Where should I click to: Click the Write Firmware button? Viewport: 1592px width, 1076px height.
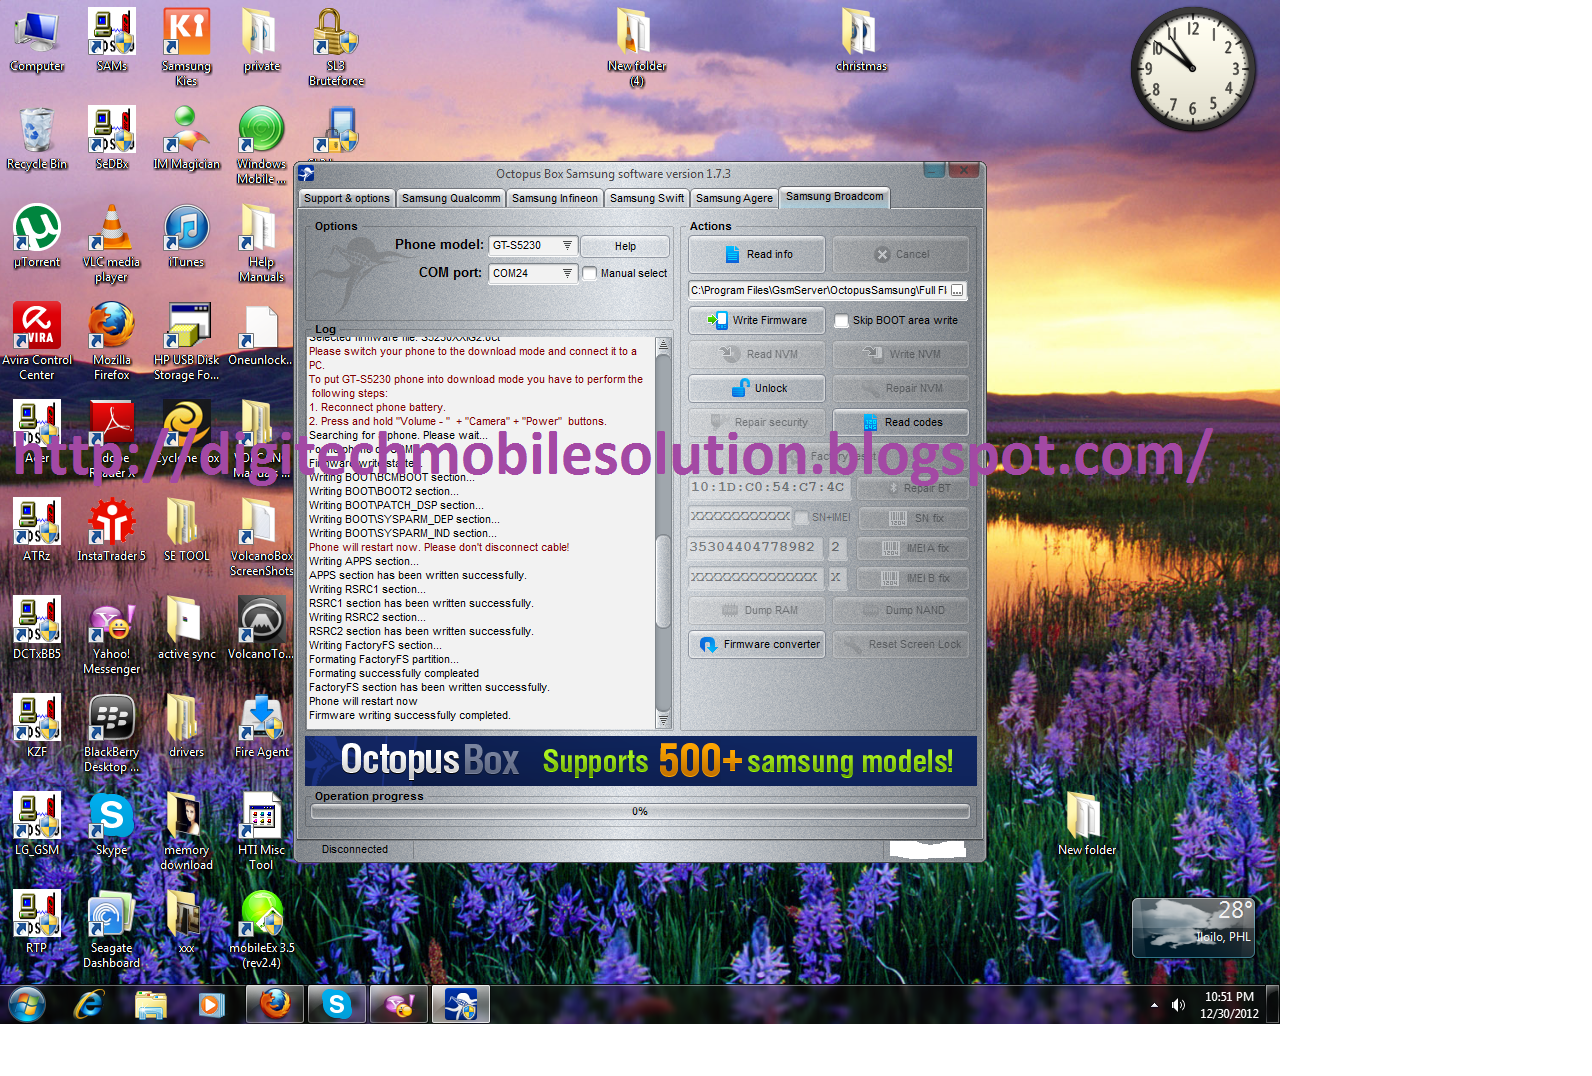pyautogui.click(x=757, y=320)
